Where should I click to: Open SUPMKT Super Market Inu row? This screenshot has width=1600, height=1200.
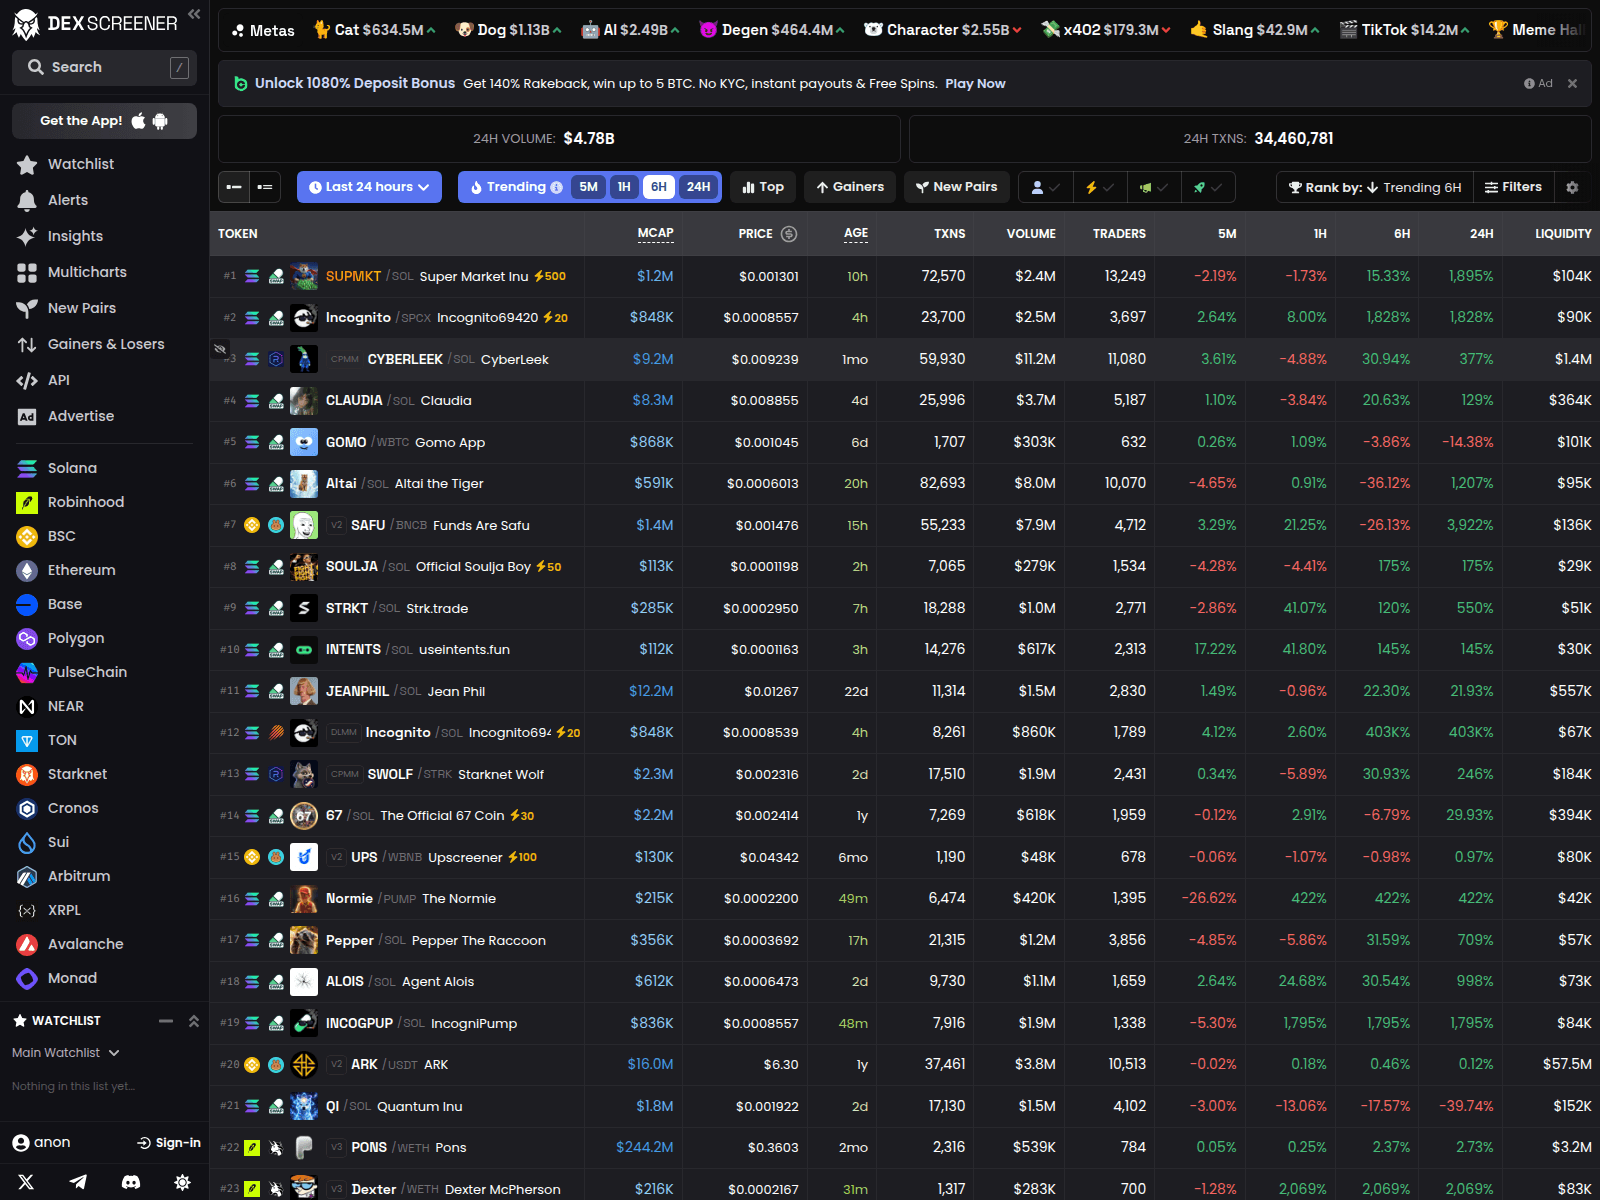905,276
